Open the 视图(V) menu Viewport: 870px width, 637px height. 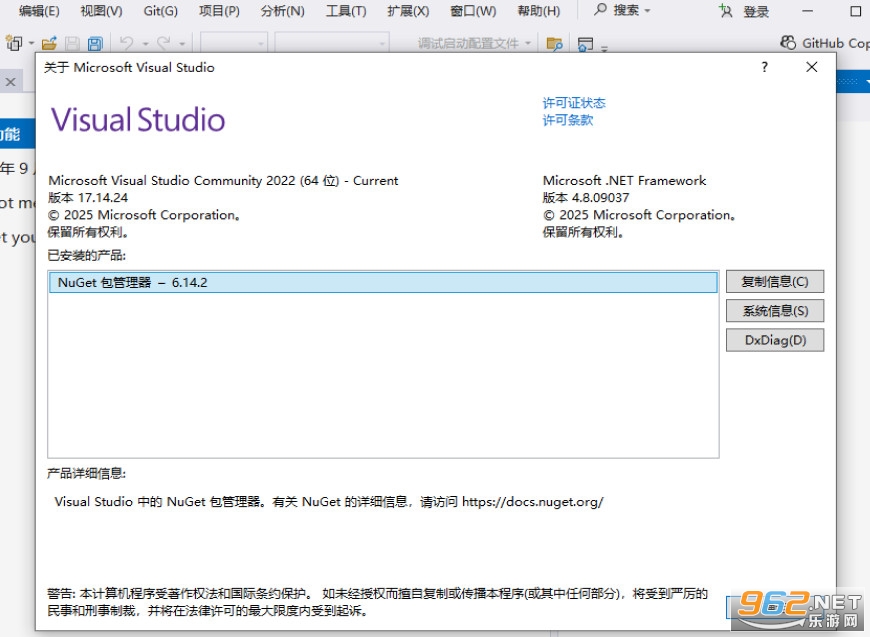101,11
